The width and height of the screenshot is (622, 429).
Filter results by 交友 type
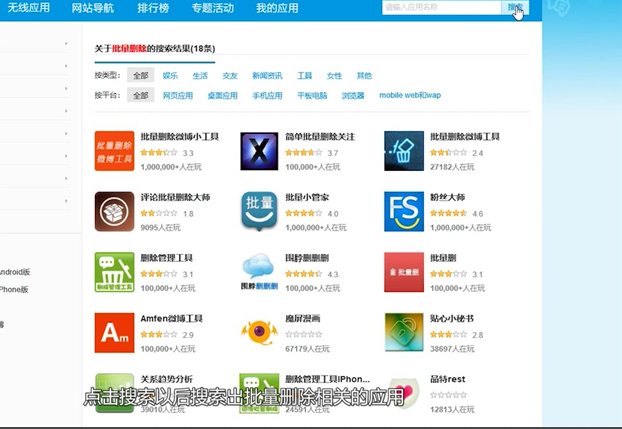(x=230, y=75)
